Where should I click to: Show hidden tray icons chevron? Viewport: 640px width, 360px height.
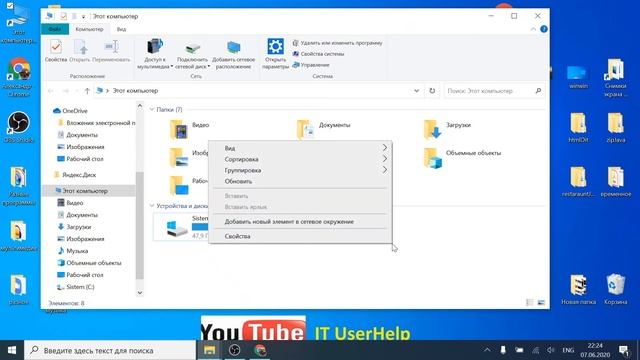click(487, 350)
